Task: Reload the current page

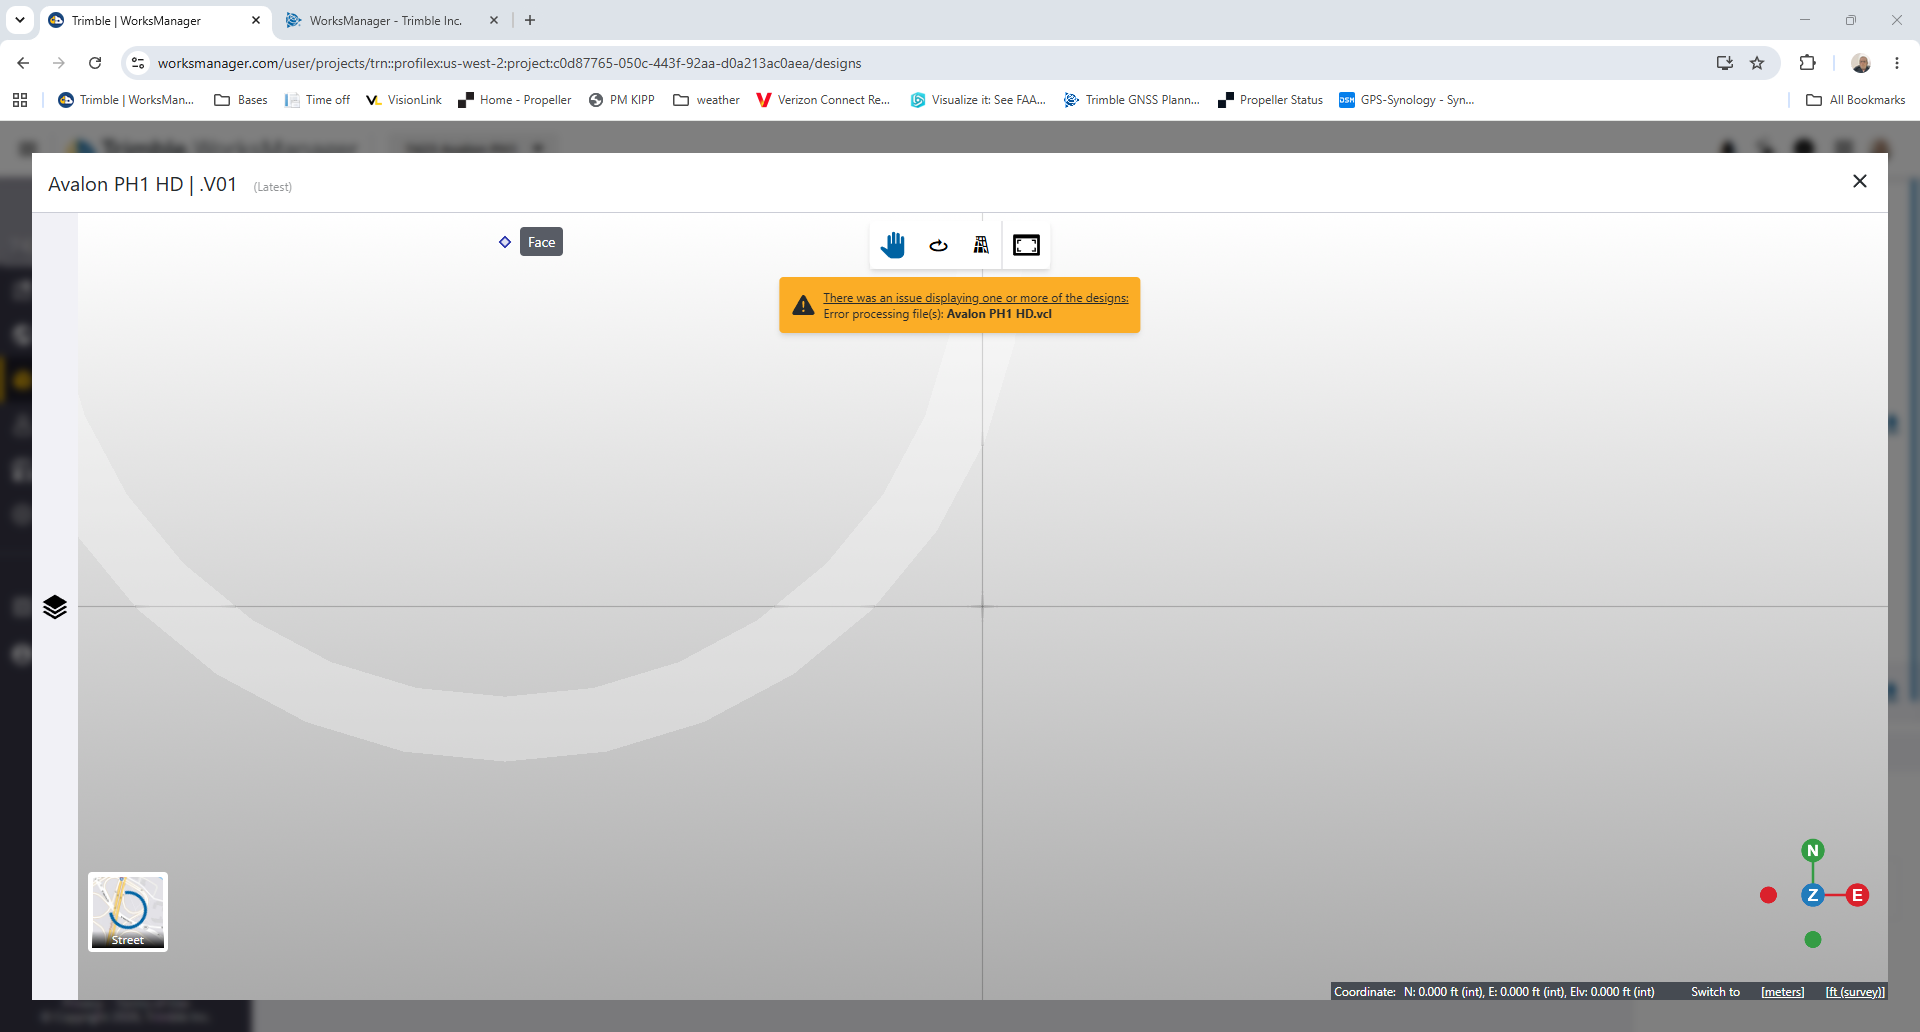Action: [x=95, y=63]
